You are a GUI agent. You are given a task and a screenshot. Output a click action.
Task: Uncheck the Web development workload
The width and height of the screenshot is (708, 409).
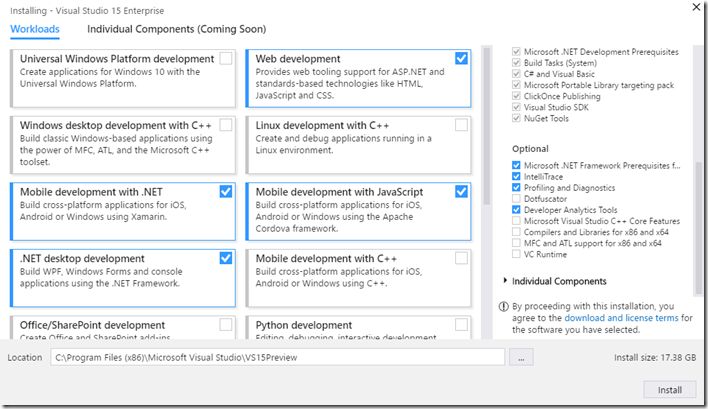tap(461, 58)
